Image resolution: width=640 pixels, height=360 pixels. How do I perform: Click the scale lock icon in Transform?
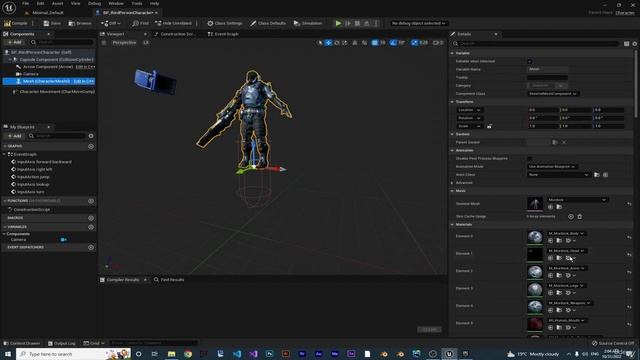click(489, 126)
